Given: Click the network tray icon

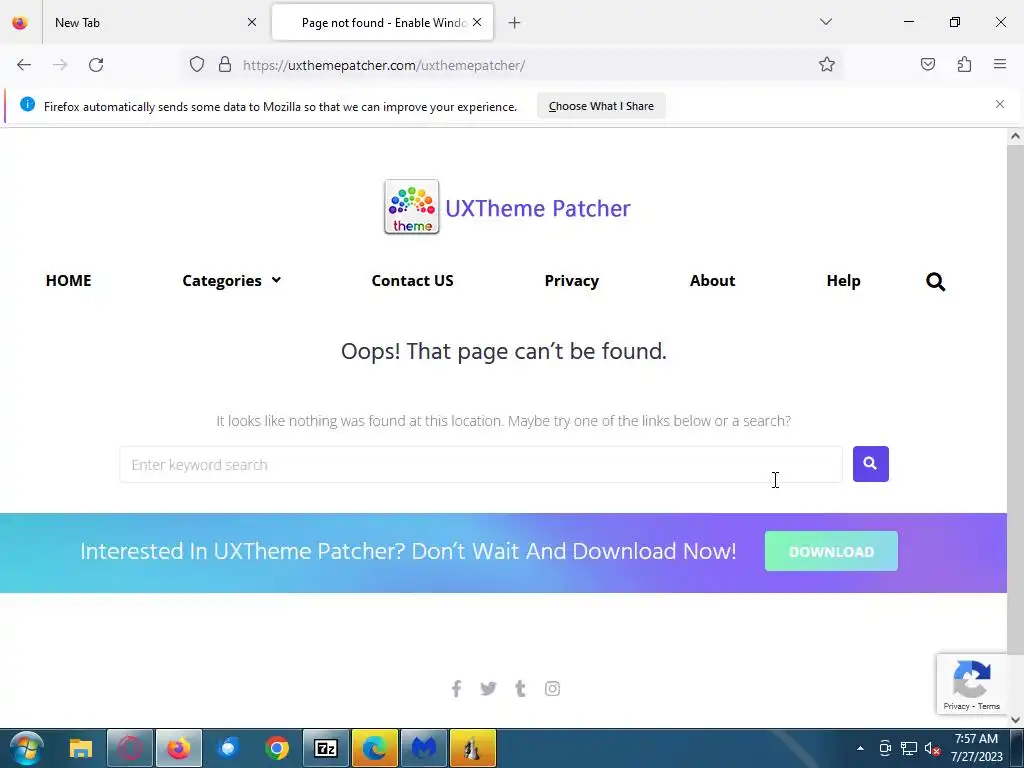Looking at the screenshot, I should click(909, 749).
